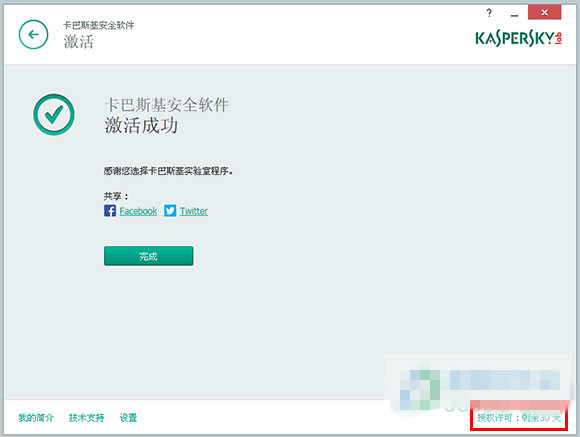
Task: Click the 共享 label
Action: [x=116, y=196]
